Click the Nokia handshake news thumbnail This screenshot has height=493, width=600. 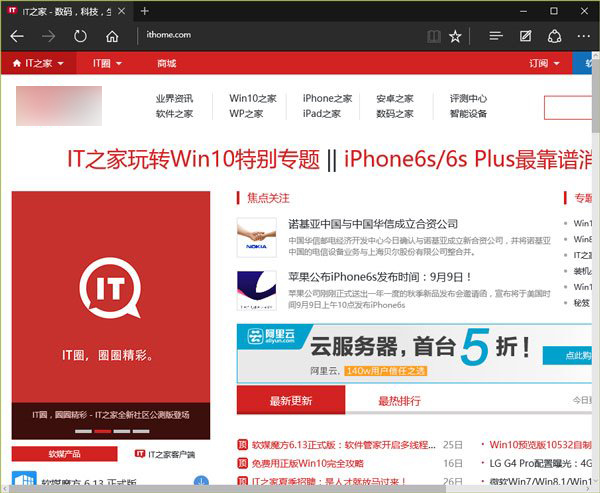[256, 237]
